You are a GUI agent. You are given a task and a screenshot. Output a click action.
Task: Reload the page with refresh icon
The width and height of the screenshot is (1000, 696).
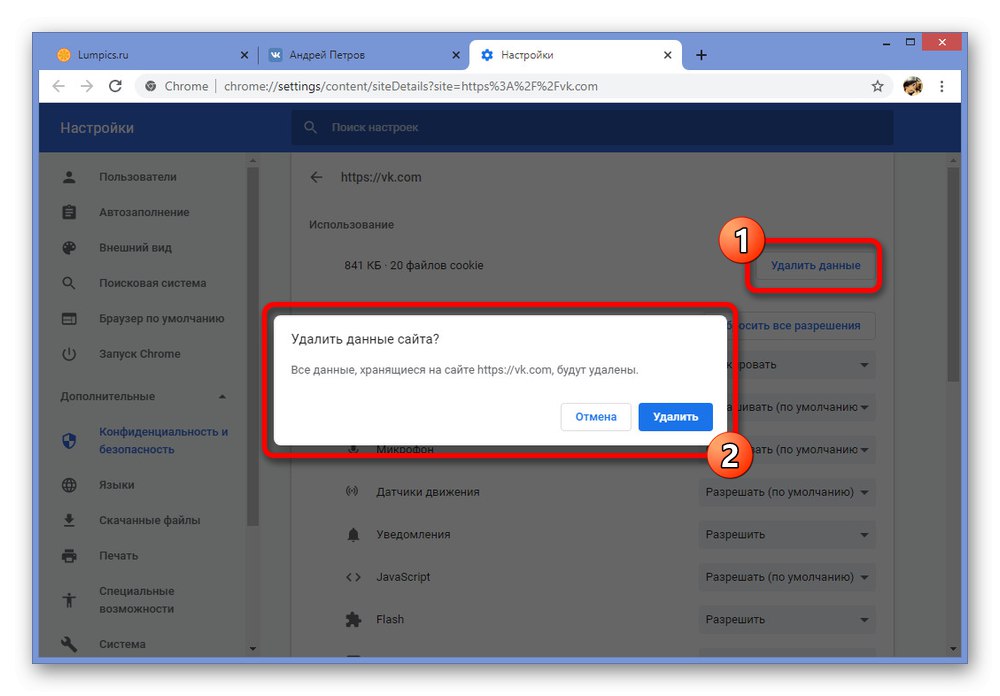coord(115,86)
